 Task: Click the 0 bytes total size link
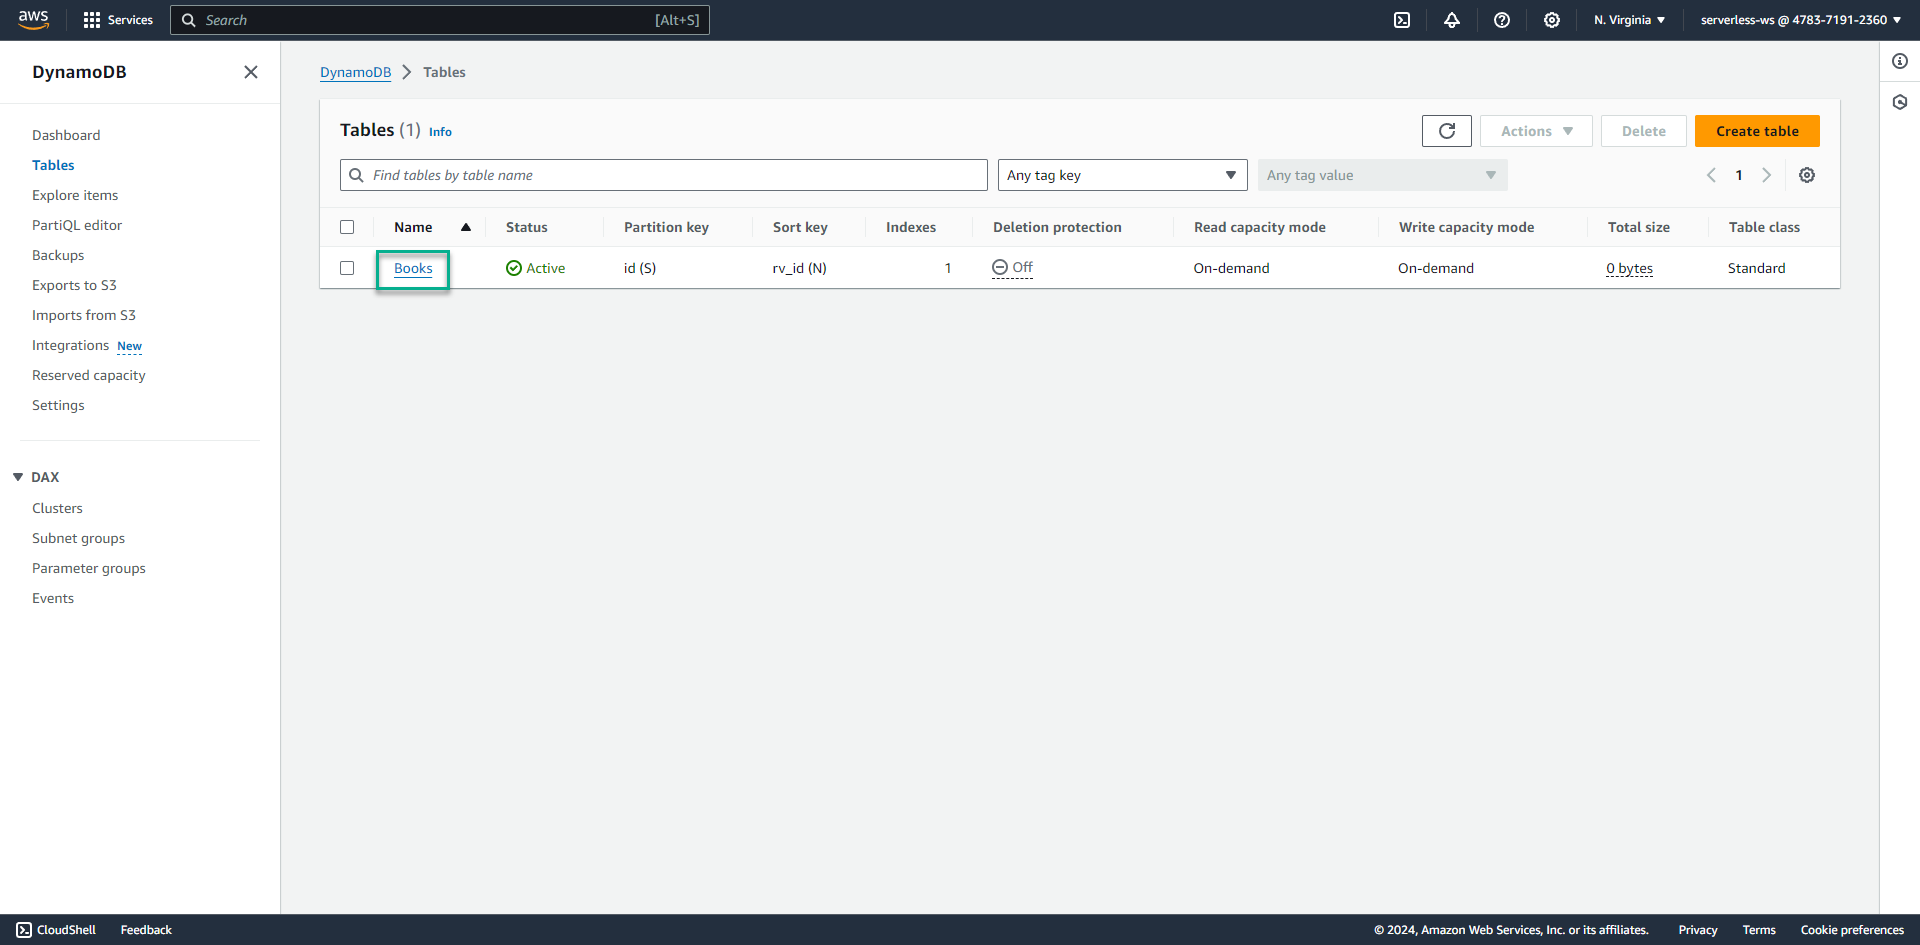coord(1629,268)
